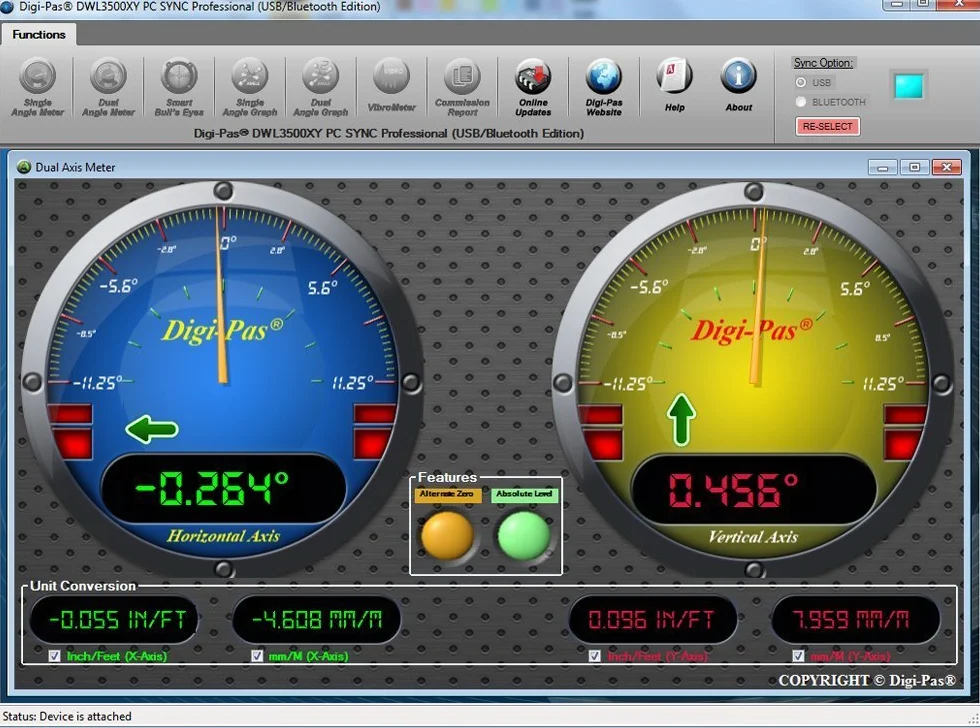Screen dimensions: 980x728
Task: Toggle Inch/Feet (X-Axis) checkbox
Action: [x=54, y=656]
